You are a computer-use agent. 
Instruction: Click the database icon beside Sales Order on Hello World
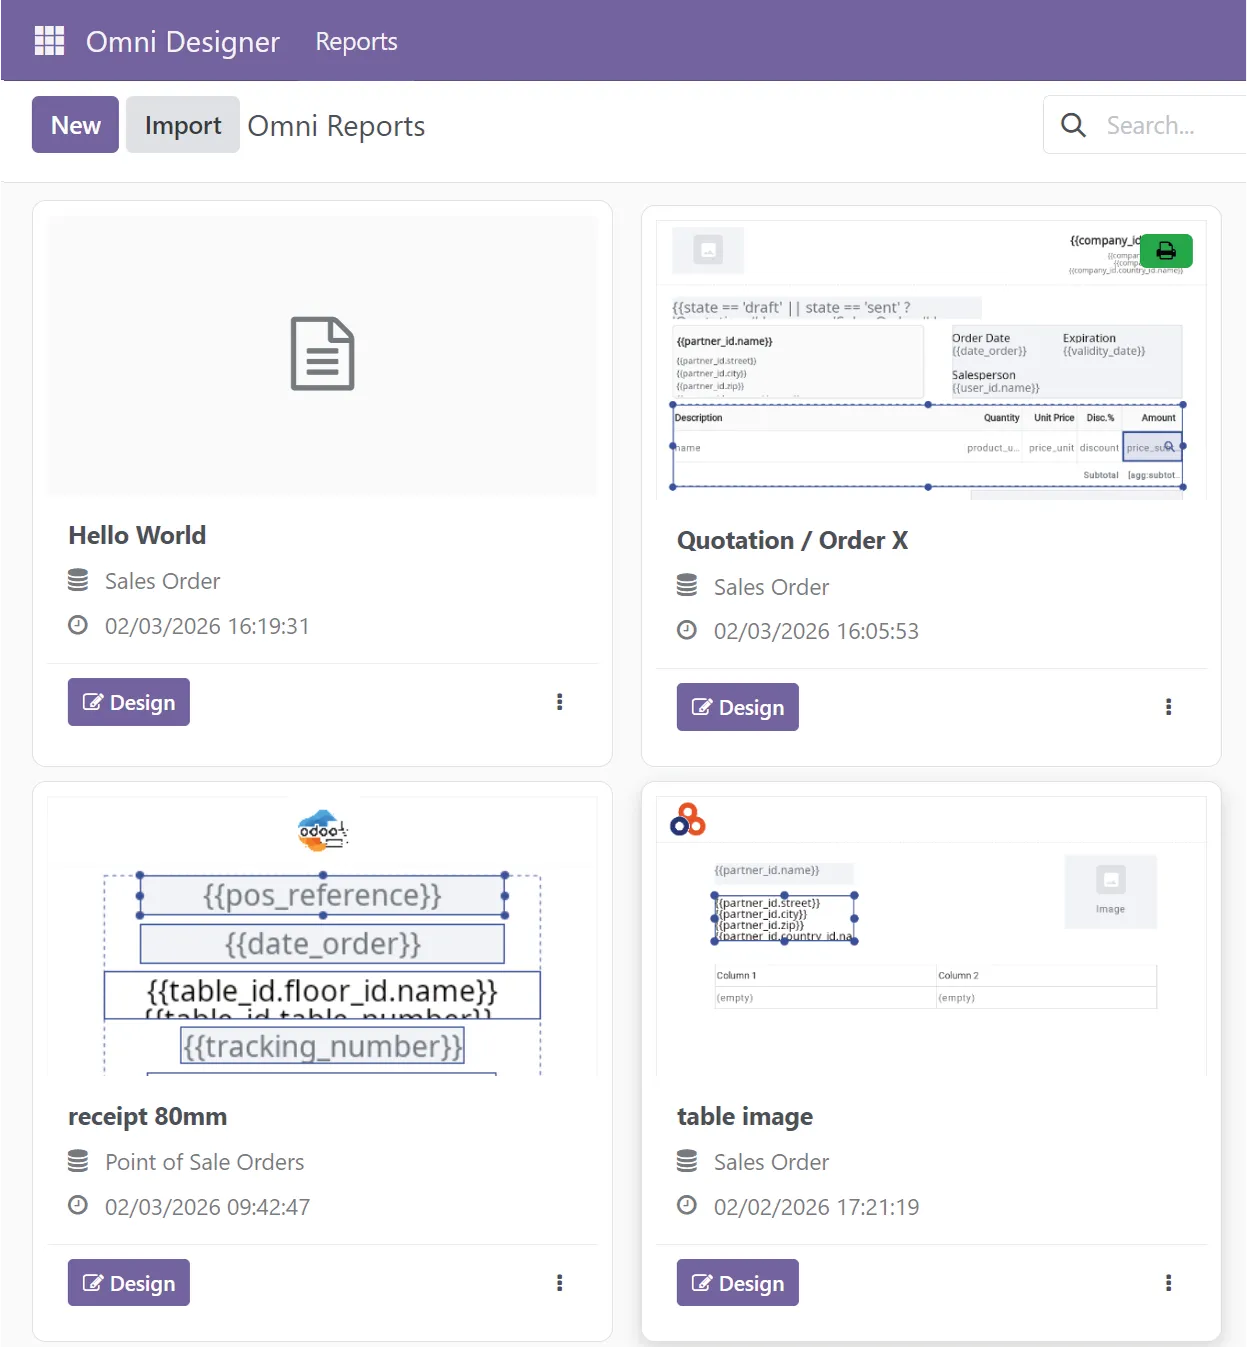[78, 580]
